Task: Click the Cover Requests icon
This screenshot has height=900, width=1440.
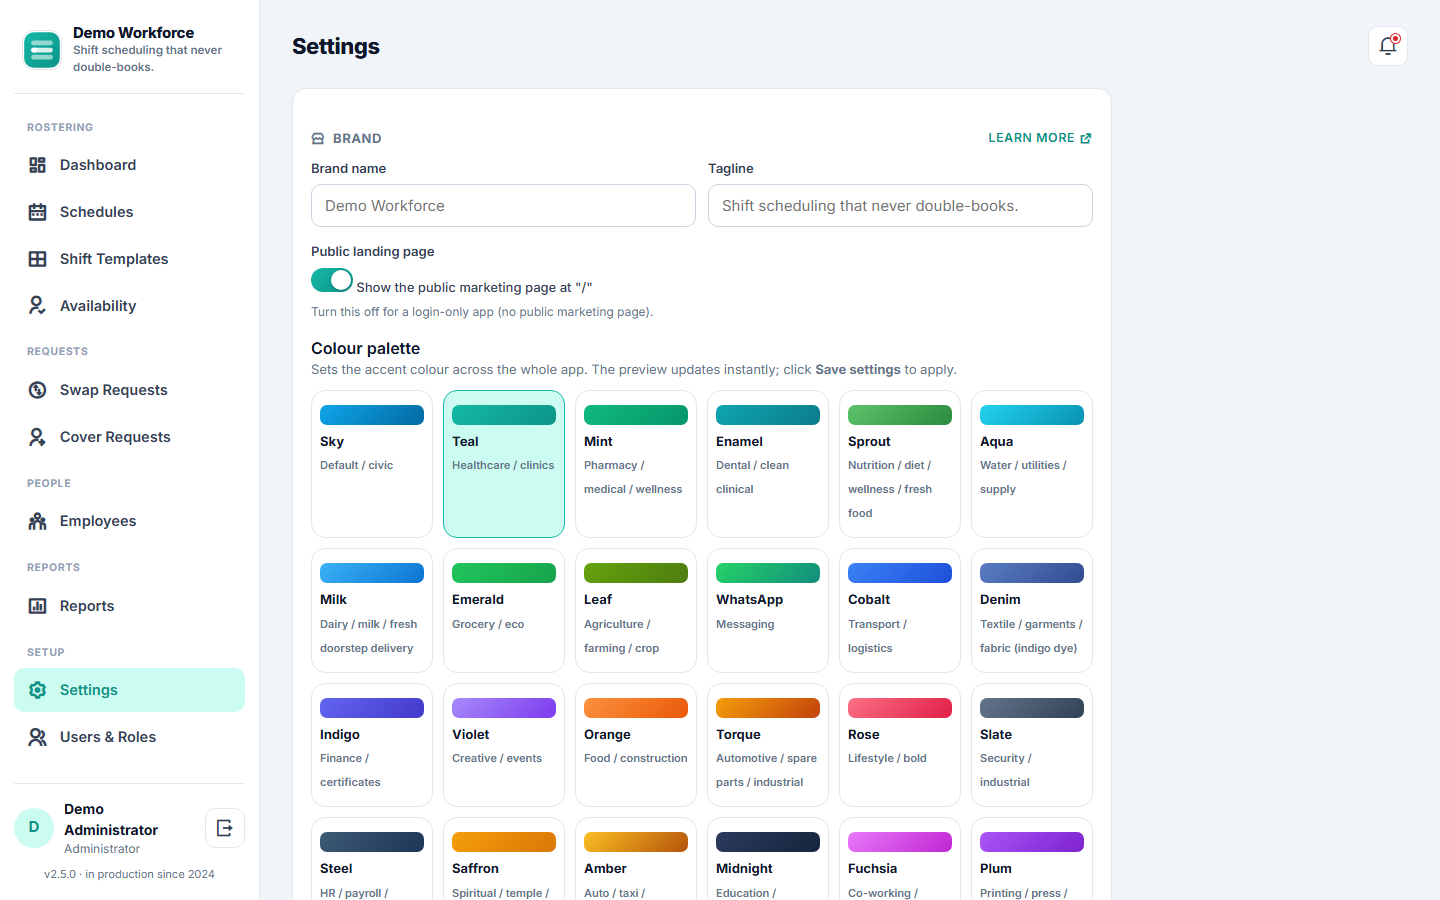Action: (x=37, y=437)
